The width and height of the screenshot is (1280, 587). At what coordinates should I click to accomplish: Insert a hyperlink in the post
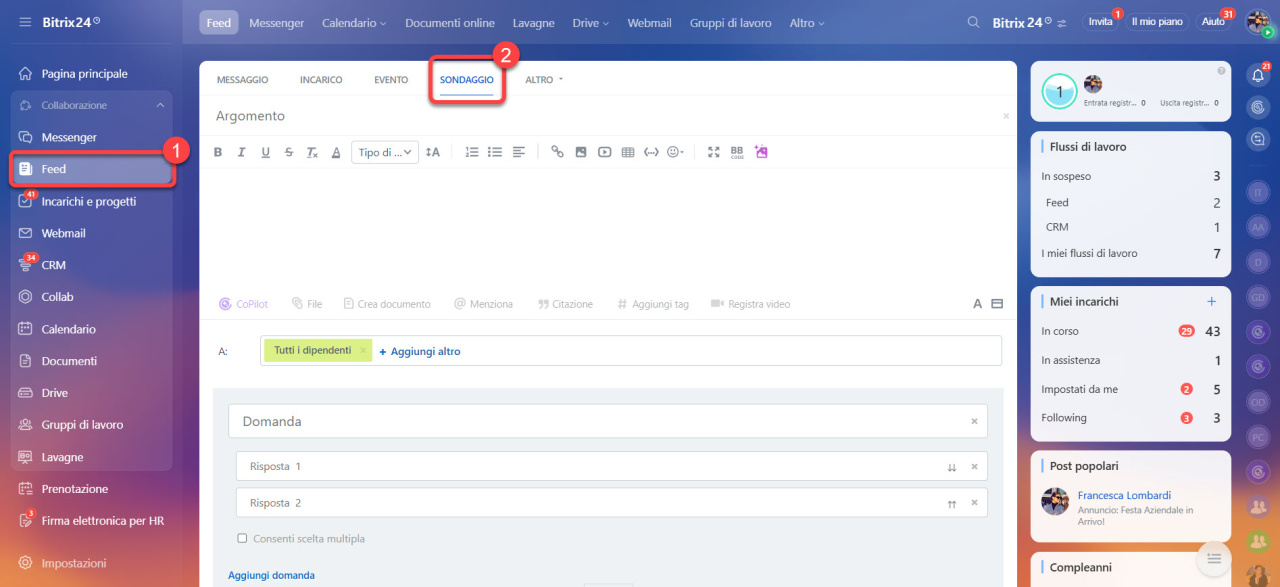(x=558, y=152)
